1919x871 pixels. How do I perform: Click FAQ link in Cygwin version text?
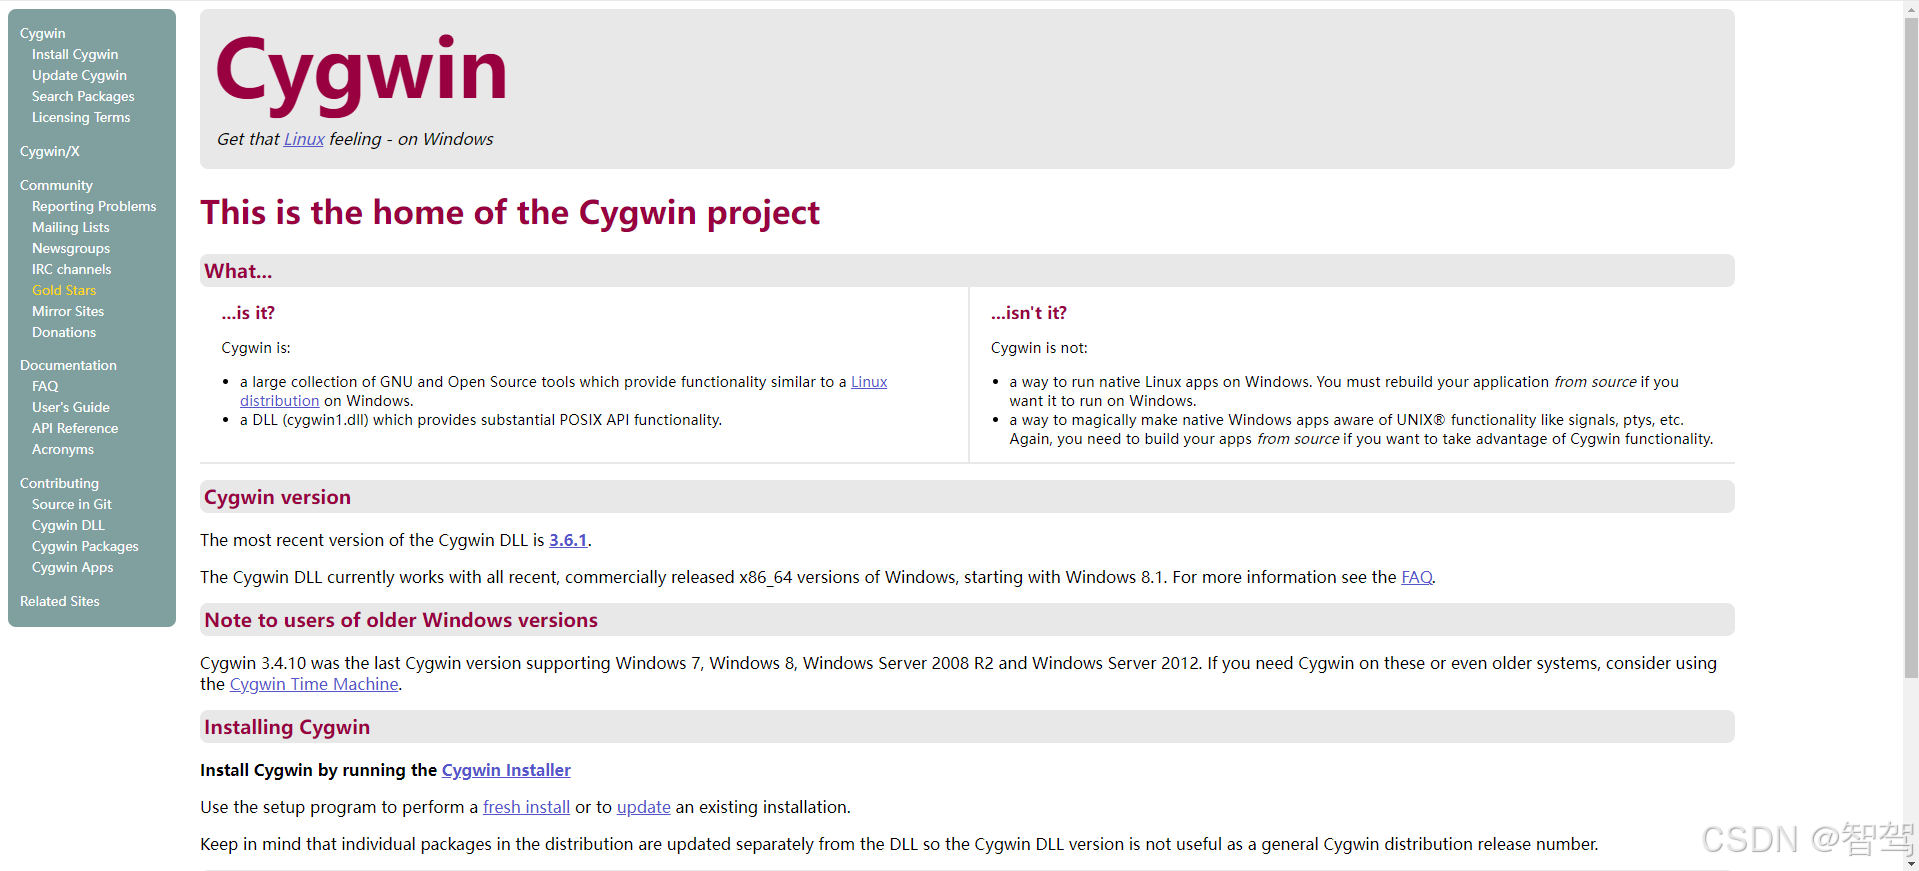(1416, 577)
